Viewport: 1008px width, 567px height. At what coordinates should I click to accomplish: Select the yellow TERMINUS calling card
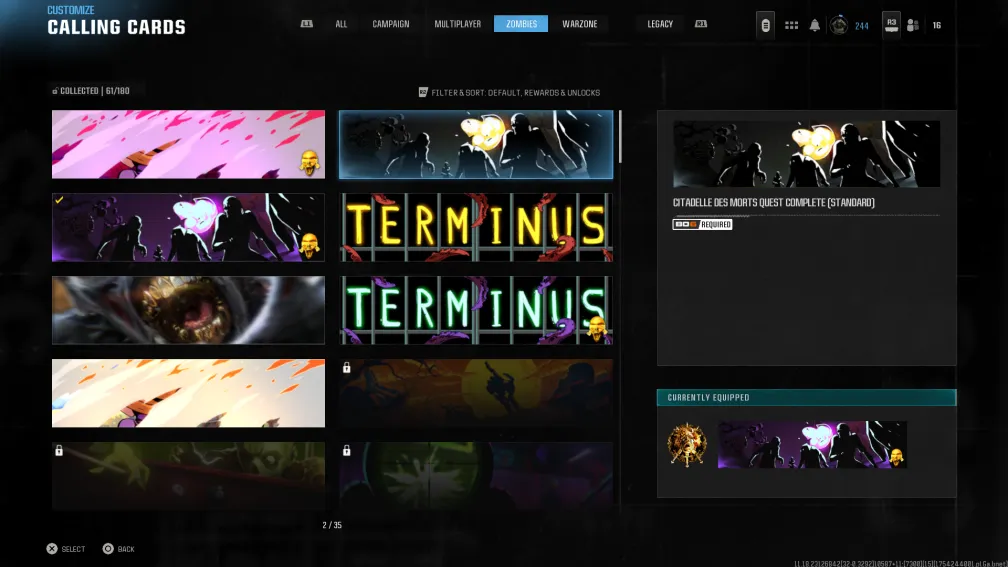[476, 227]
